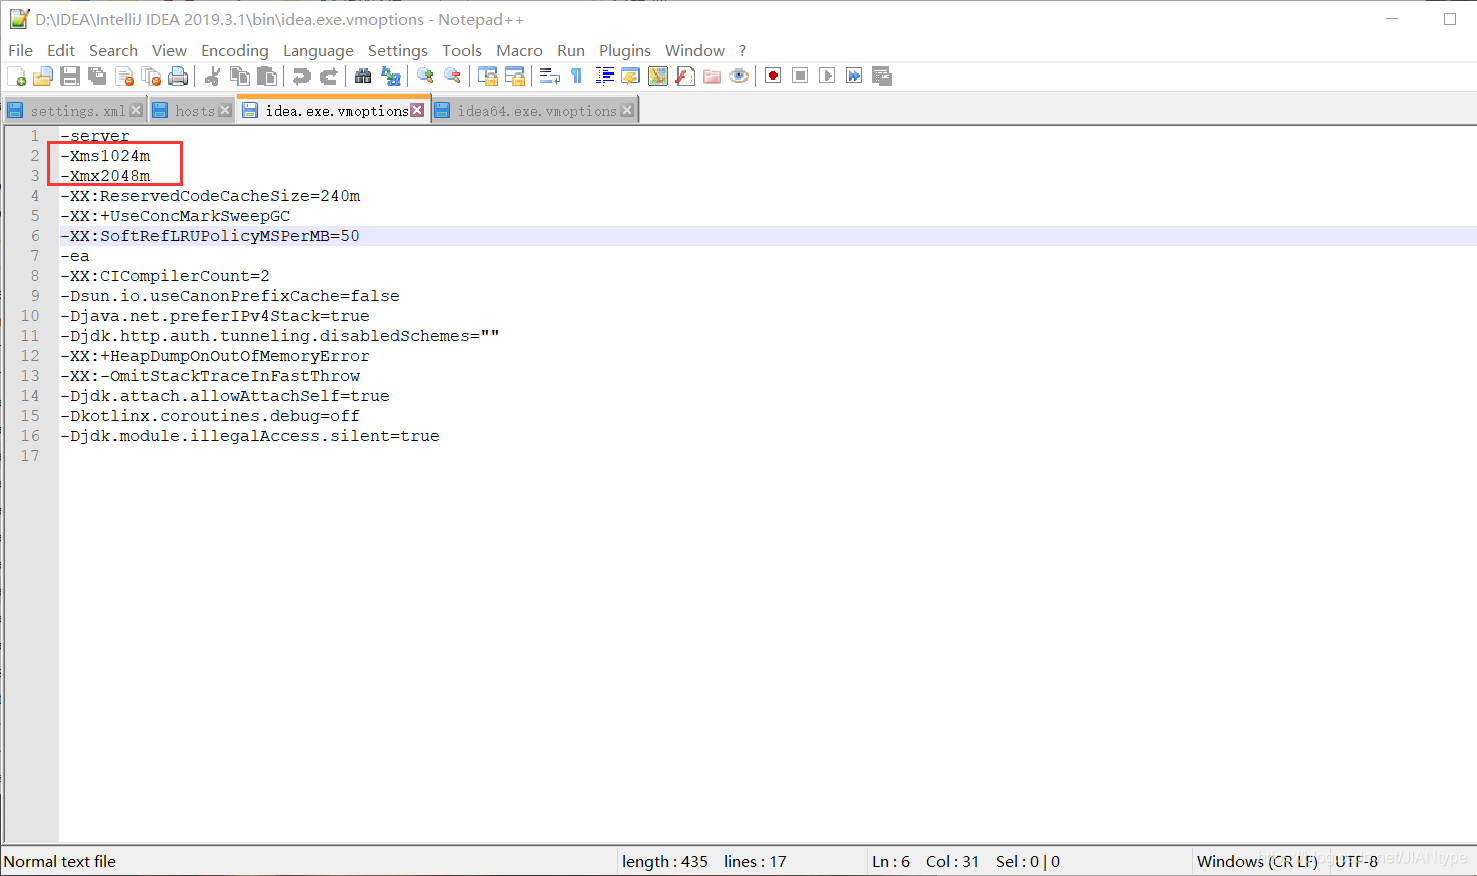Image resolution: width=1477 pixels, height=876 pixels.
Task: Open the Run menu
Action: pyautogui.click(x=571, y=50)
